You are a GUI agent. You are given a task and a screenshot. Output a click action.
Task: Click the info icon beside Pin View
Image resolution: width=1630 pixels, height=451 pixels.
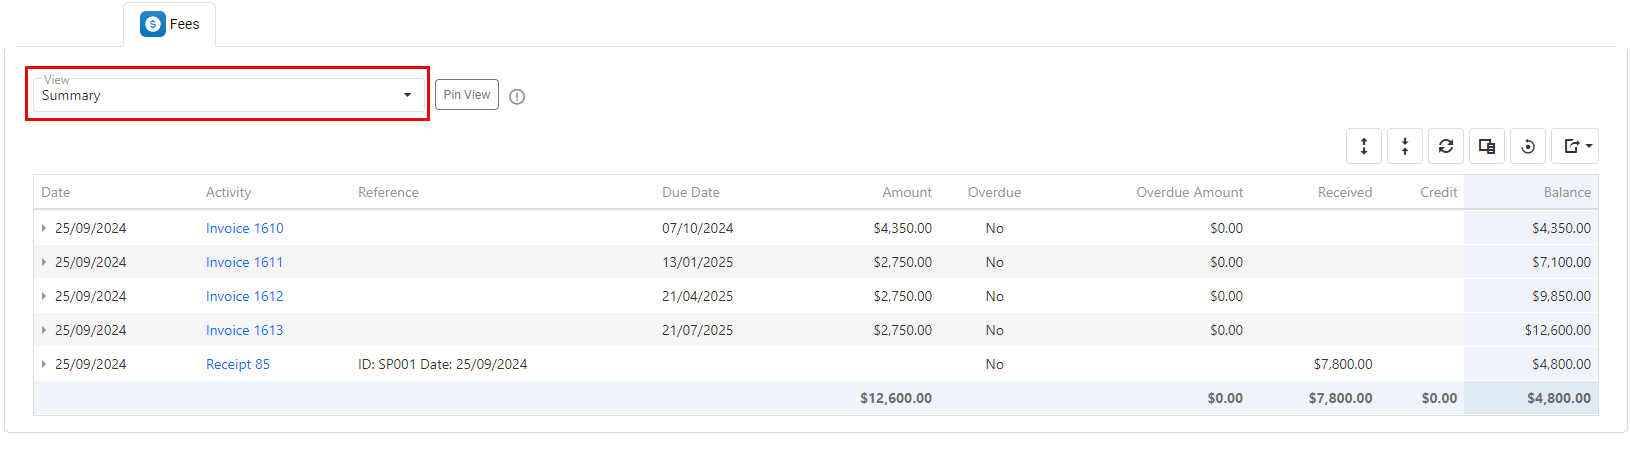[517, 97]
